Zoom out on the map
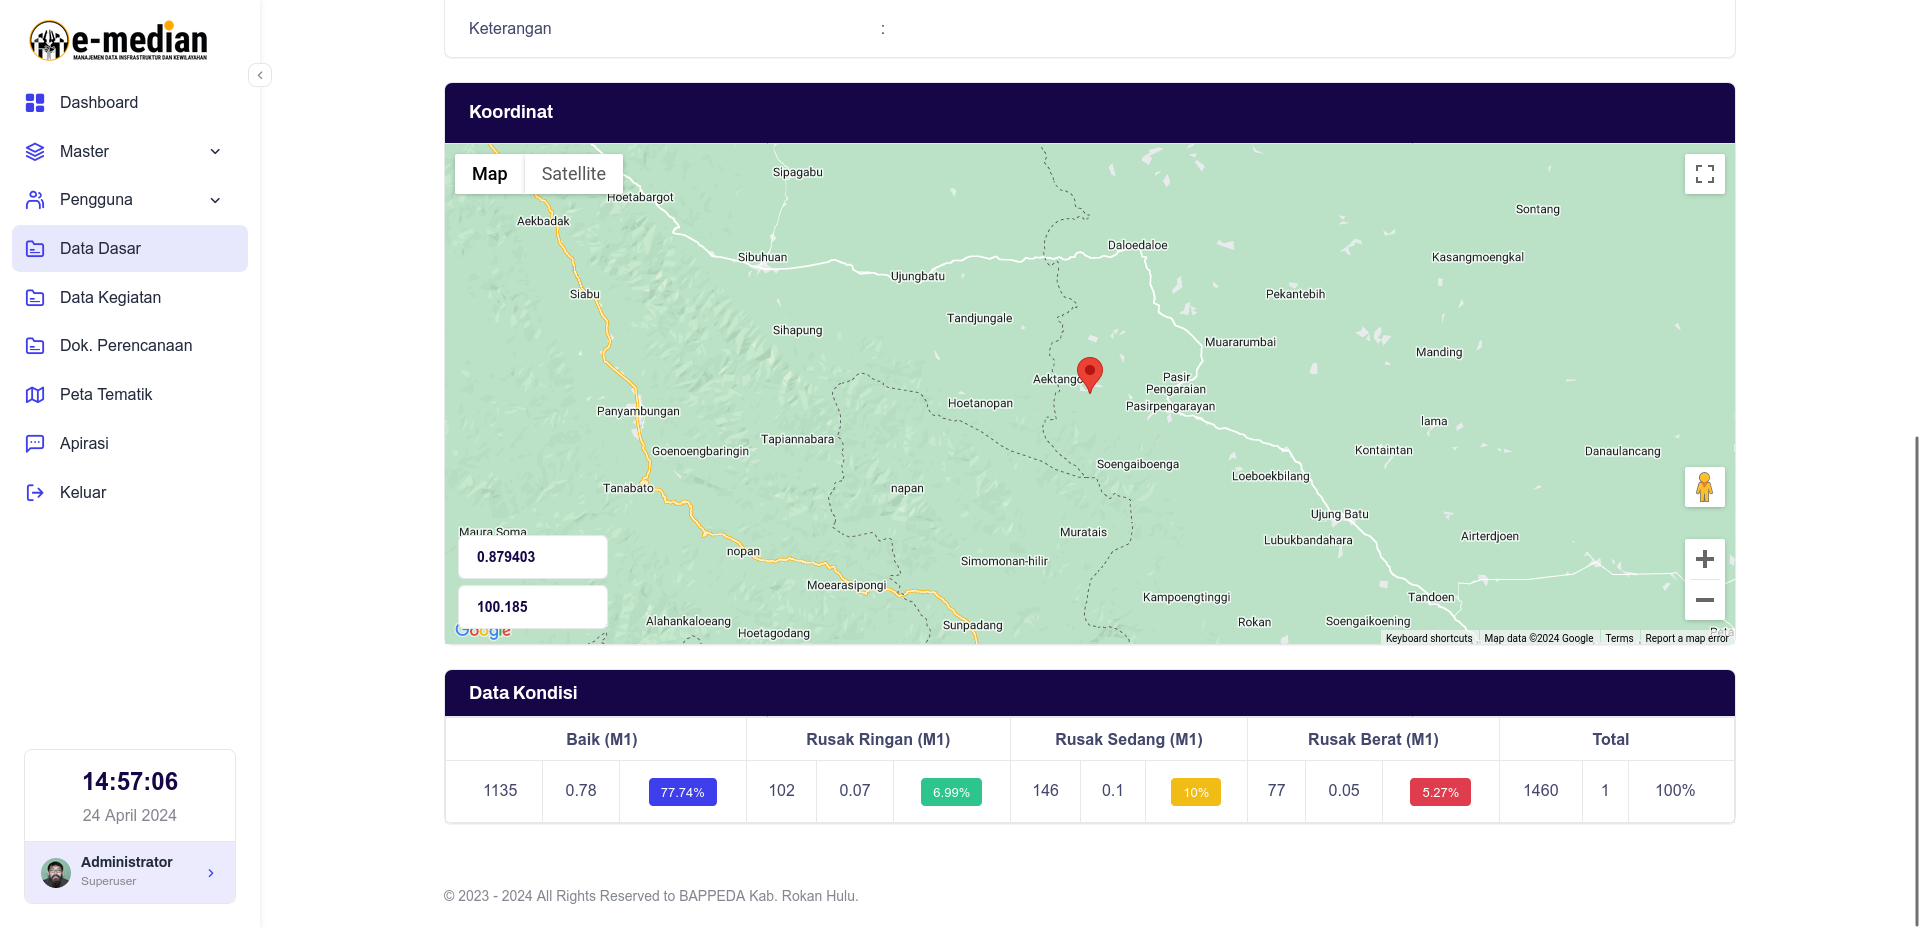 pyautogui.click(x=1705, y=600)
